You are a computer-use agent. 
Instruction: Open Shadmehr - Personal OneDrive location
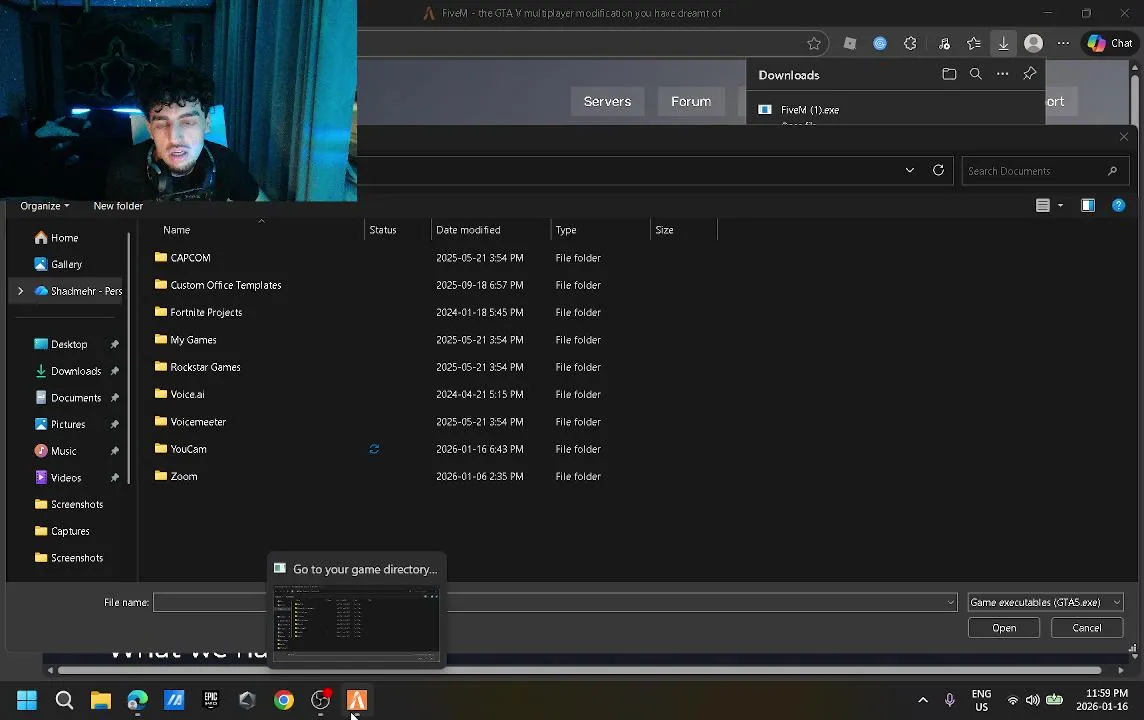(79, 291)
